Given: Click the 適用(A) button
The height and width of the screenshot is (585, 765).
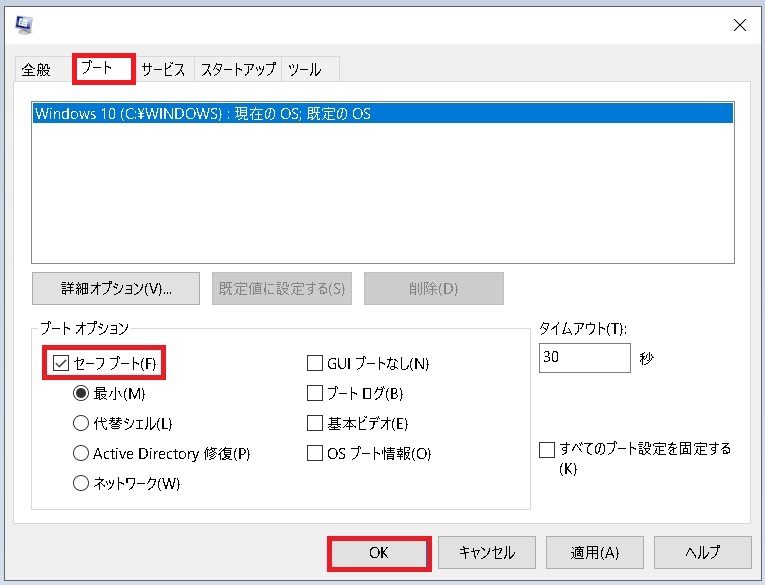Looking at the screenshot, I should tap(595, 553).
